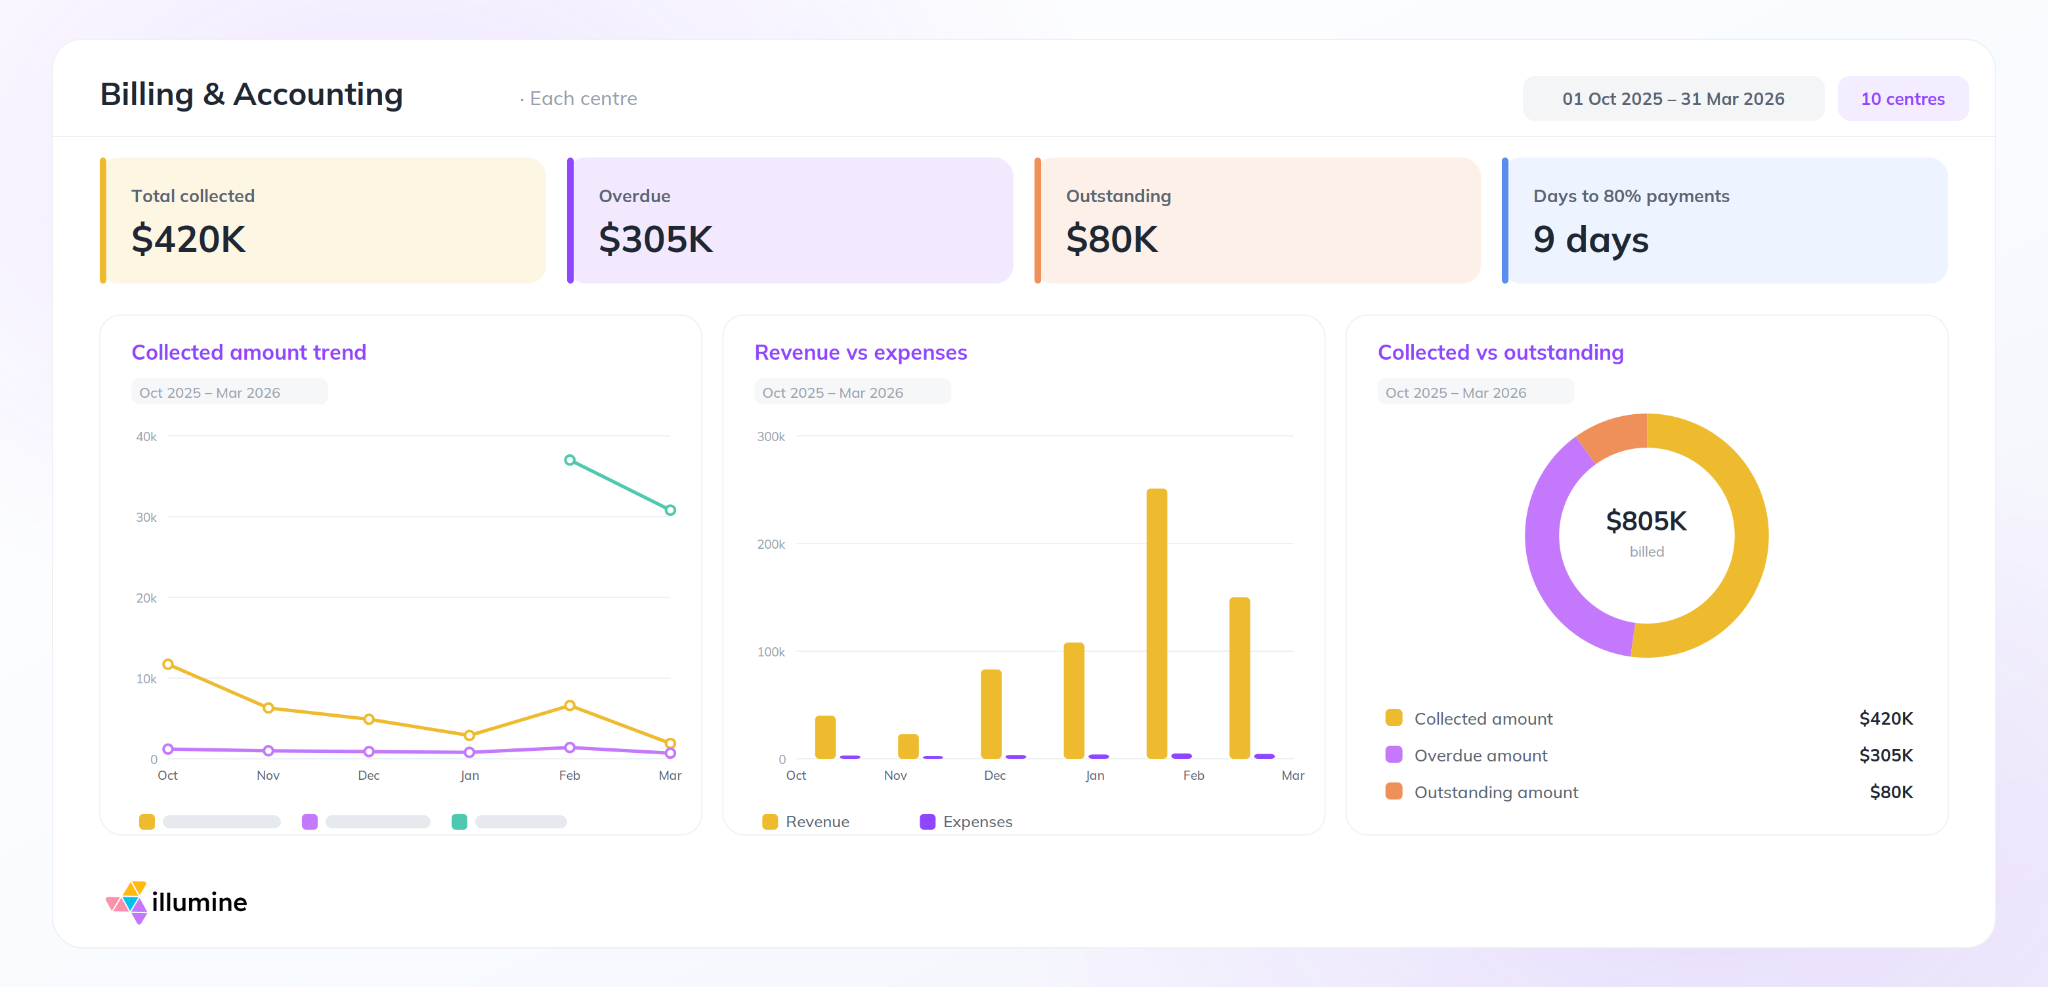Click the teal Mar data point
Image resolution: width=2048 pixels, height=987 pixels.
[x=670, y=510]
